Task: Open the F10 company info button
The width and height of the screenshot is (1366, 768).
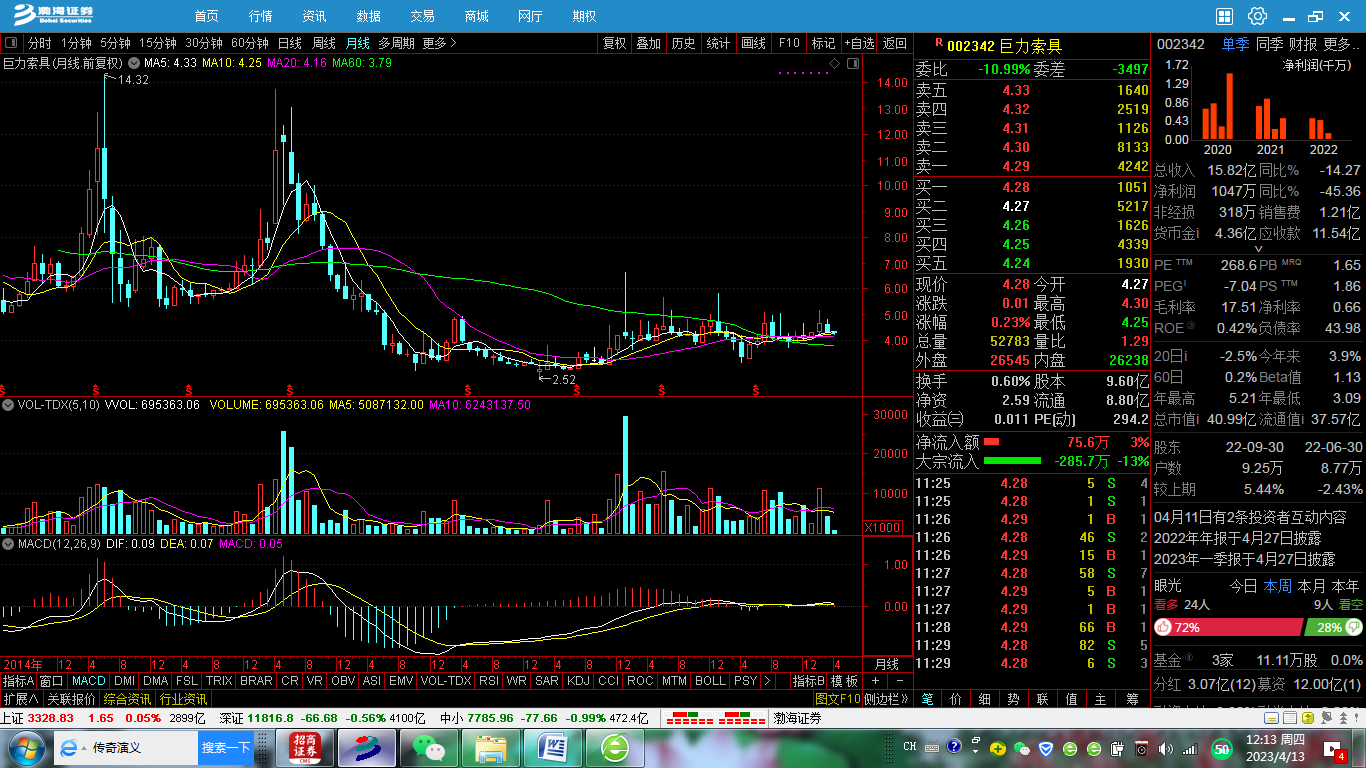Action: (789, 43)
